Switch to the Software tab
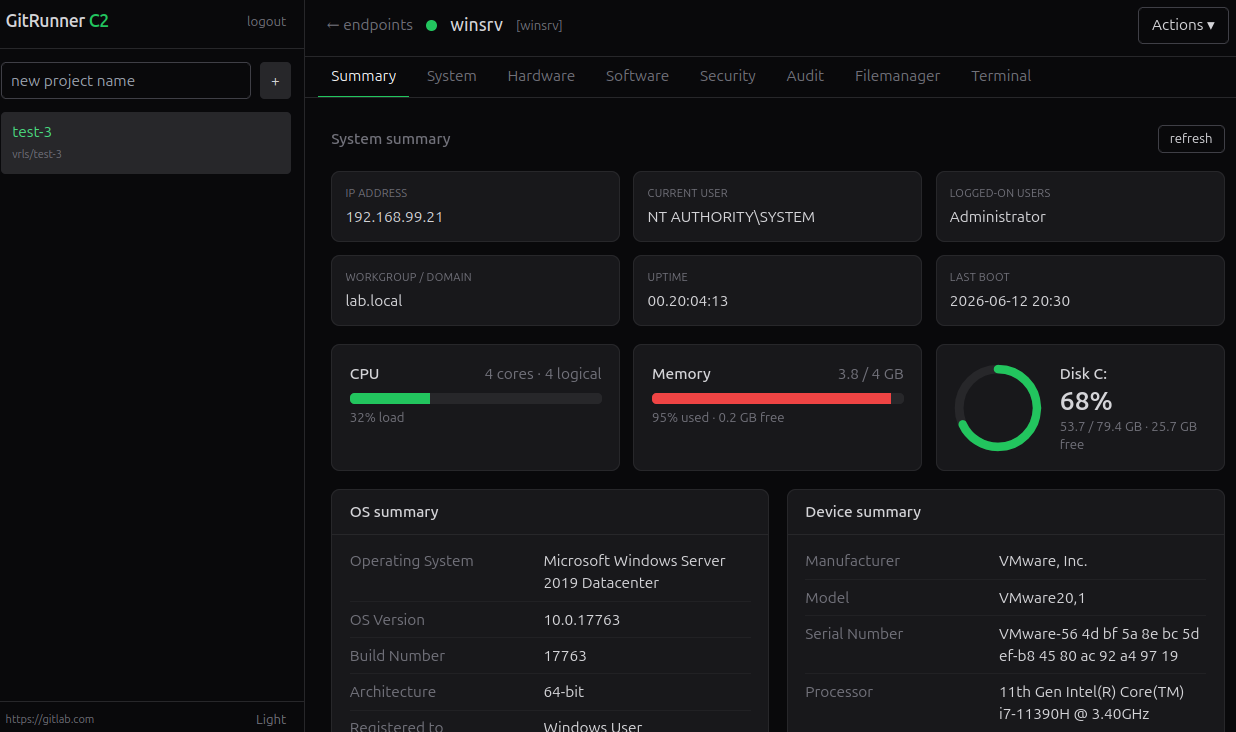 [637, 76]
